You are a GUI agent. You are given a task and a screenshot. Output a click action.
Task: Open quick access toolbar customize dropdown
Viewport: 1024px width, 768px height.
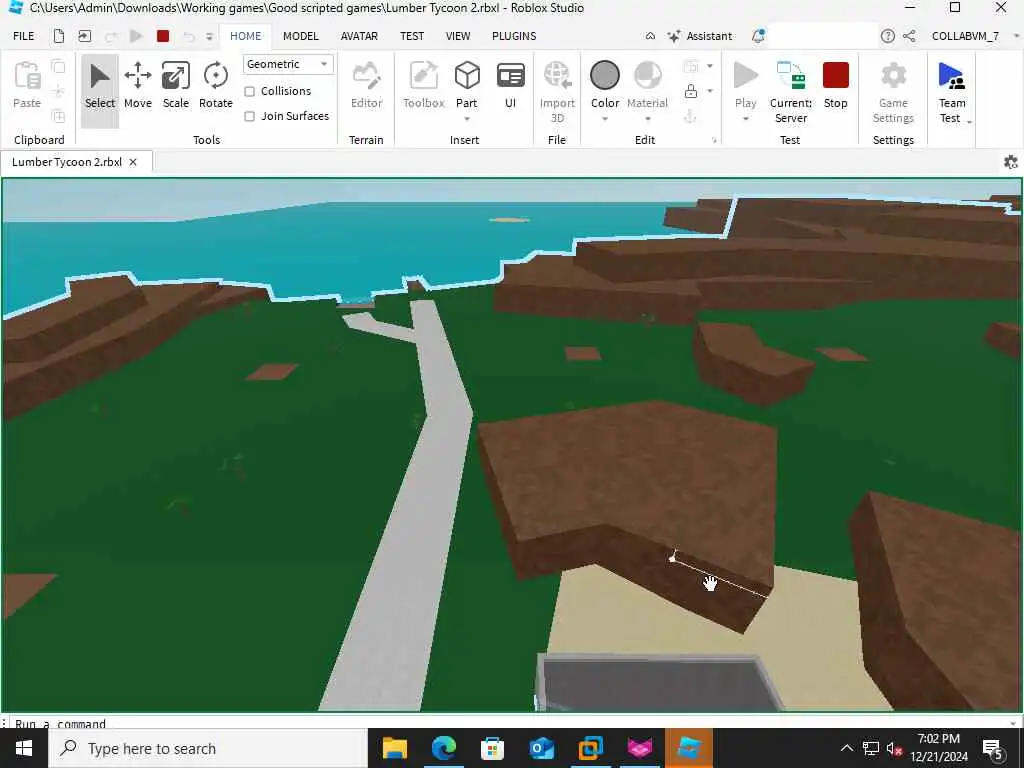[210, 37]
